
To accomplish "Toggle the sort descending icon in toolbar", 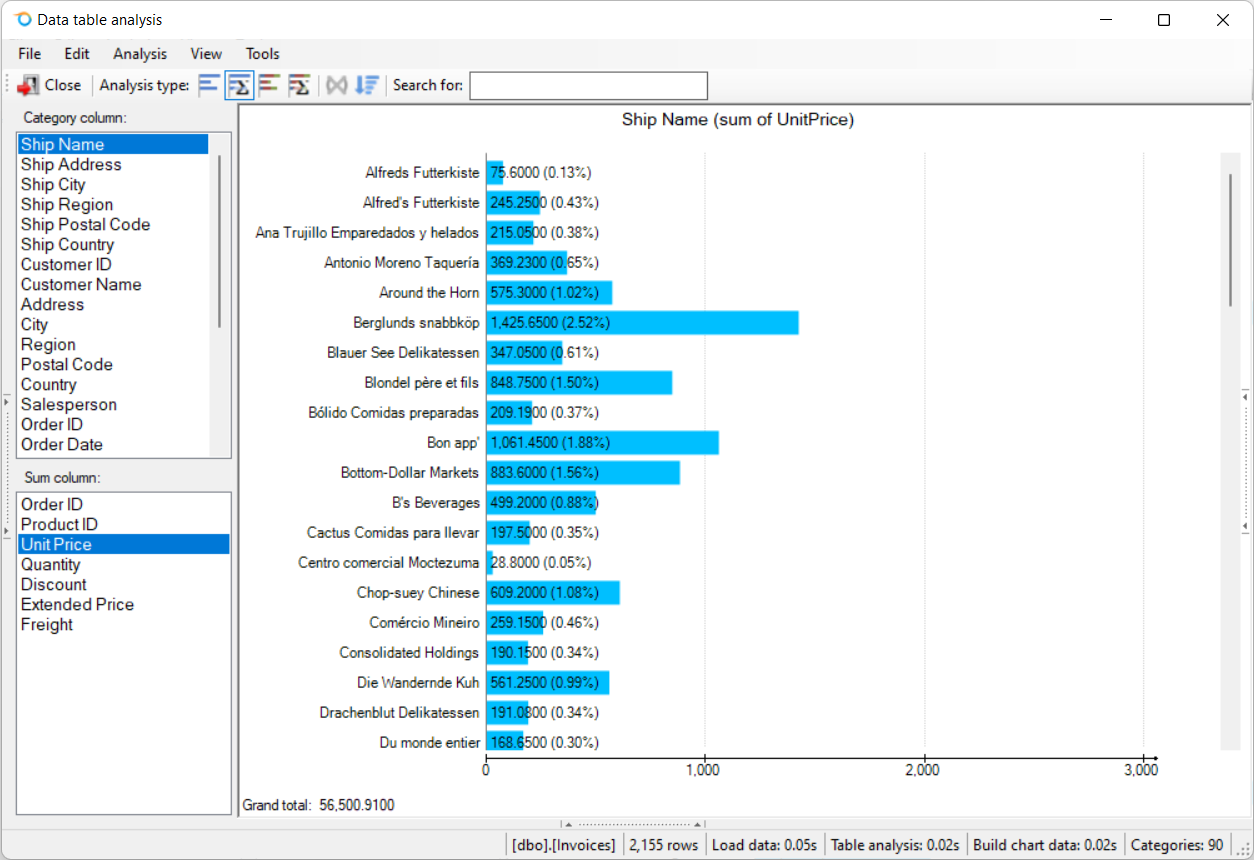I will pos(367,85).
